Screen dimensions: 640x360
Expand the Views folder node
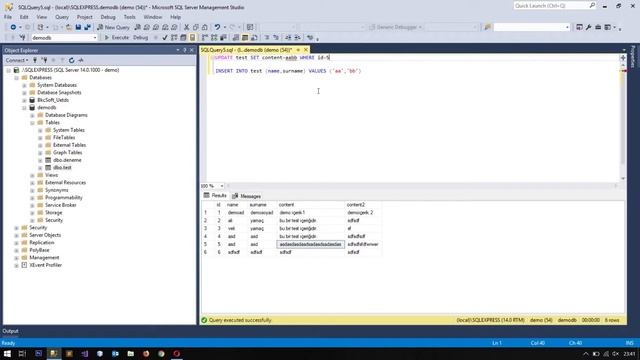tap(32, 175)
